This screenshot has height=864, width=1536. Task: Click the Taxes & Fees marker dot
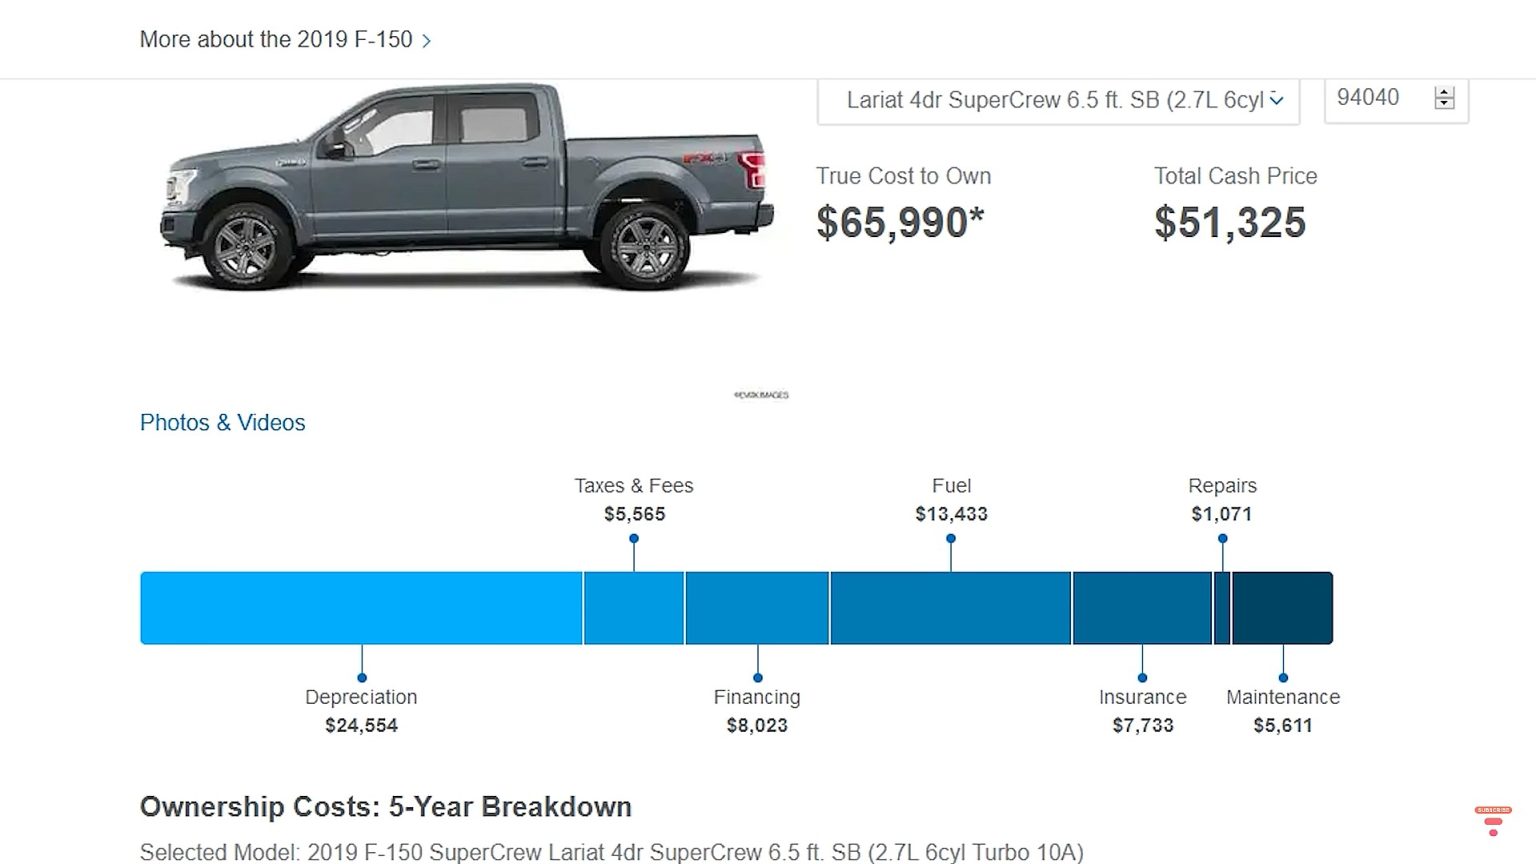click(x=634, y=539)
